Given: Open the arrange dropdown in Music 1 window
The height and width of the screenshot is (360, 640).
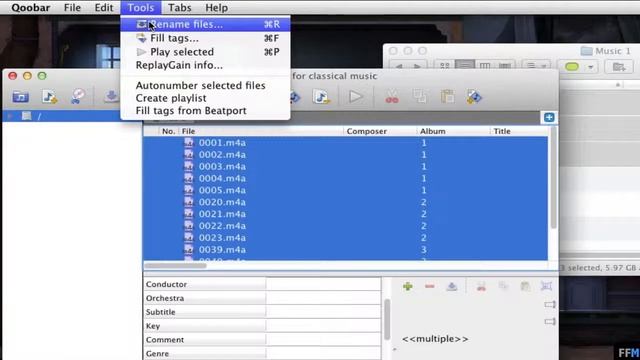Looking at the screenshot, I should (537, 66).
